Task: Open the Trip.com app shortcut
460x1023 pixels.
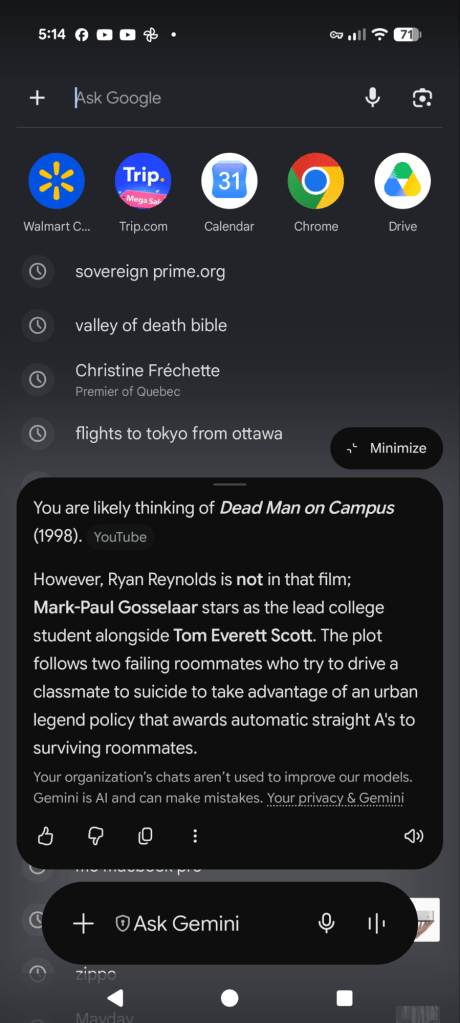Action: 143,181
